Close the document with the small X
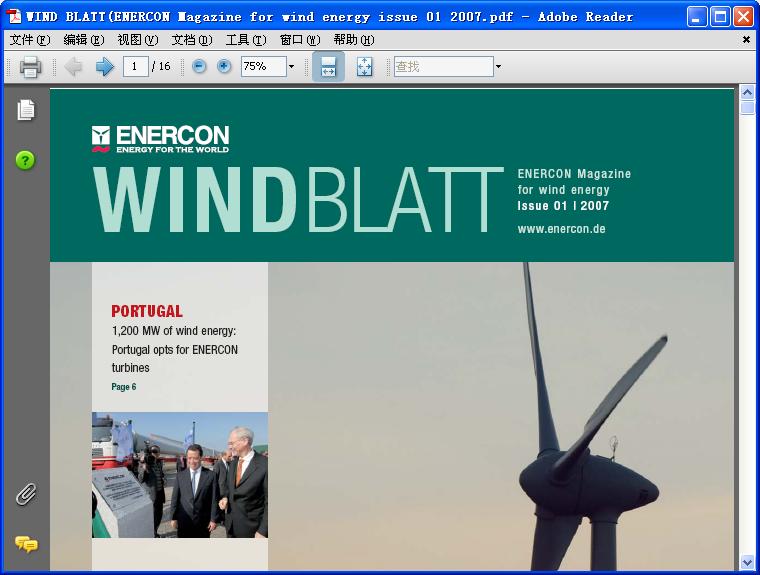 click(x=746, y=40)
